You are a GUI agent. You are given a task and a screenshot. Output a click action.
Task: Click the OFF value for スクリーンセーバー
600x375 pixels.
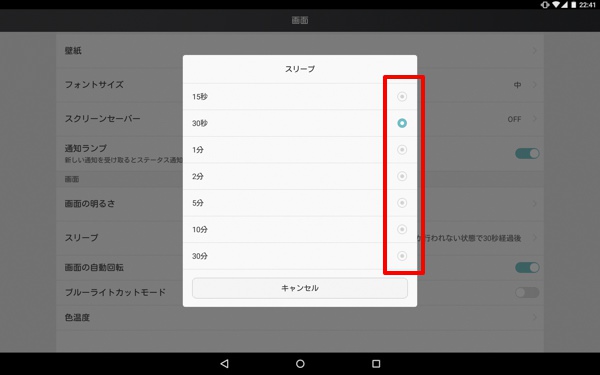pyautogui.click(x=514, y=119)
